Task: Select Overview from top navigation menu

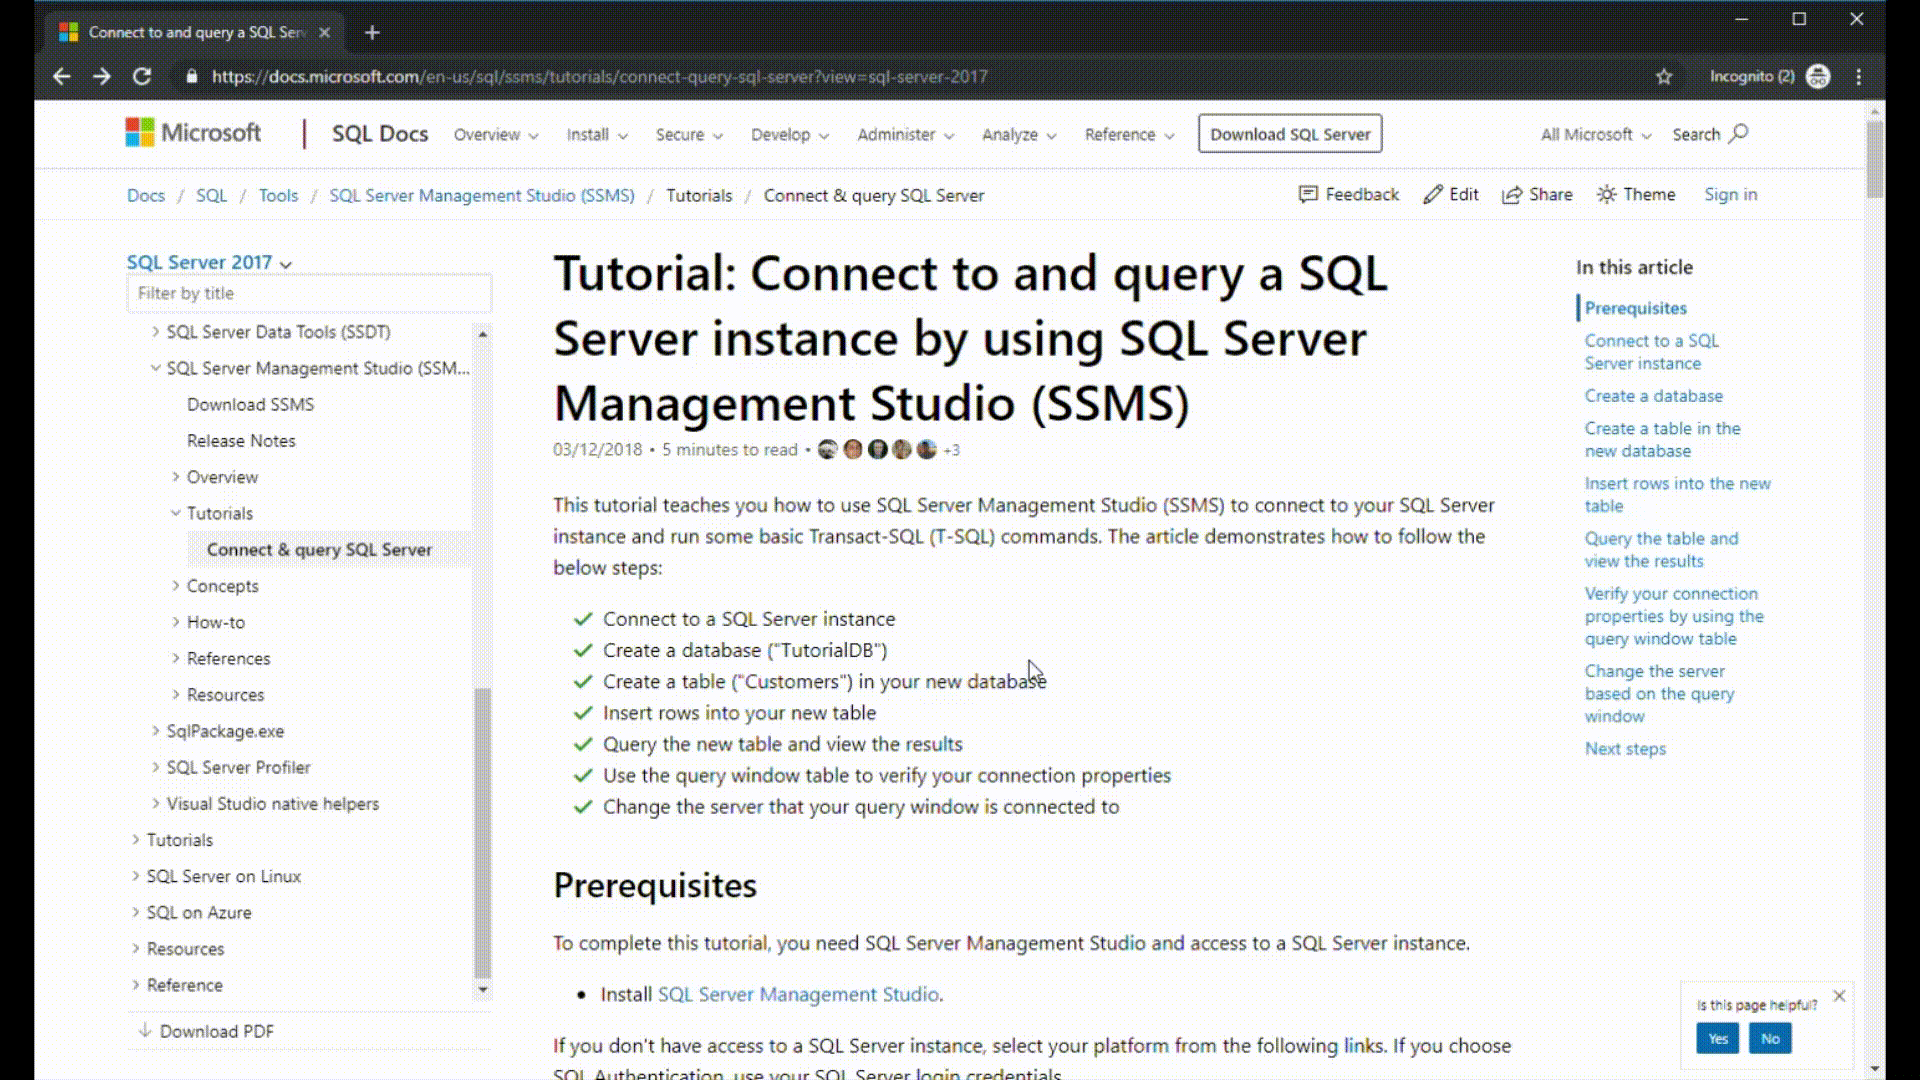Action: click(x=487, y=133)
